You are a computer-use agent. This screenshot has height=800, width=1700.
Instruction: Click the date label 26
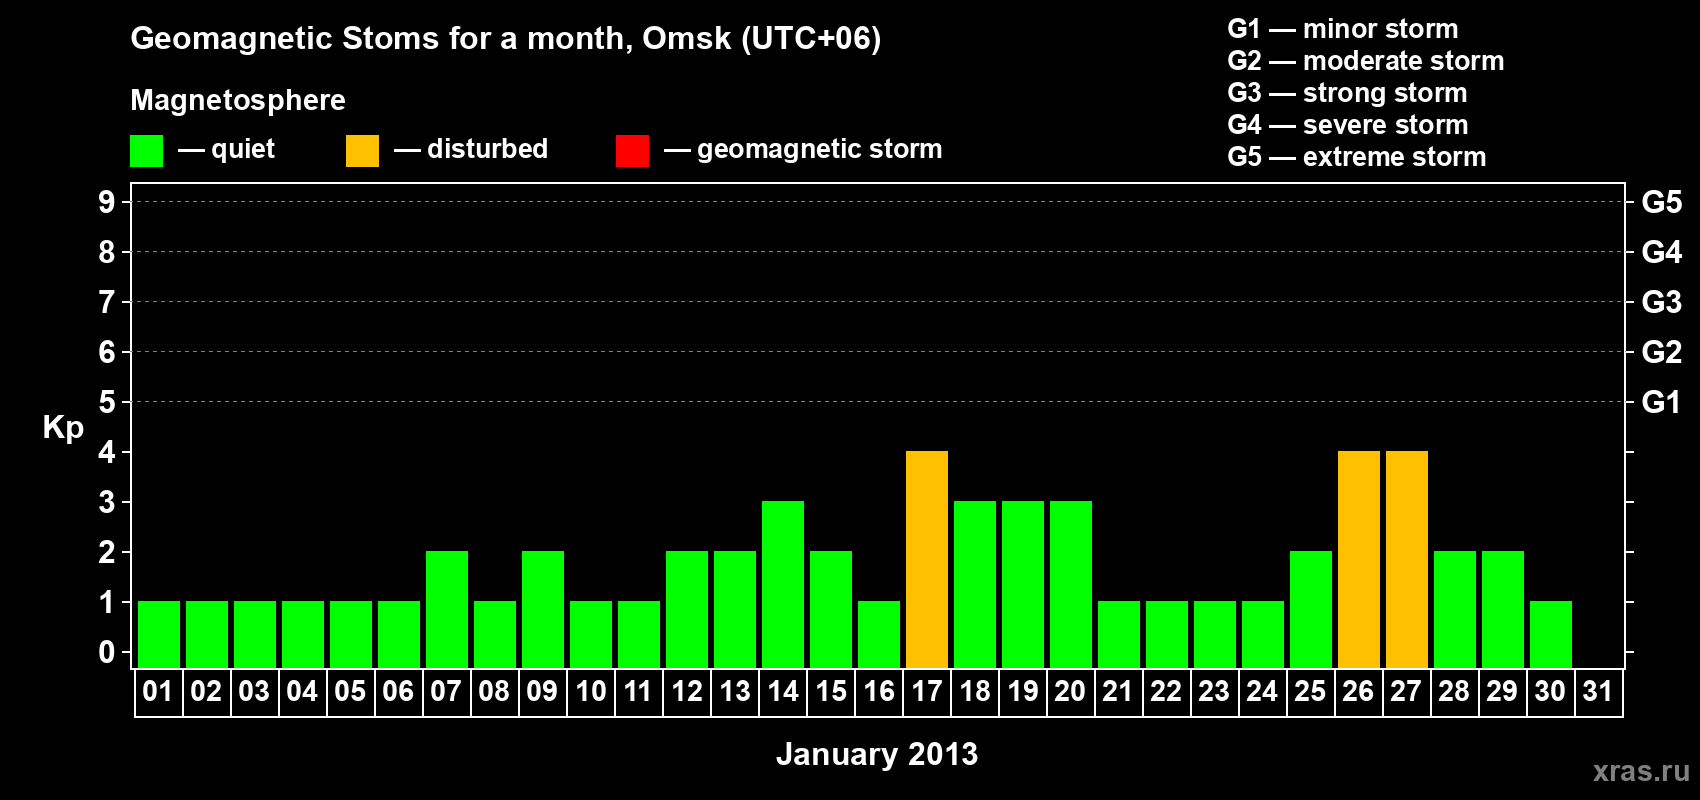pos(1358,691)
